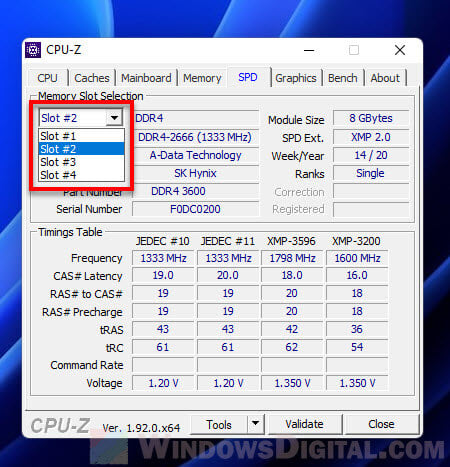
Task: Click the JEDEC #10 frequency 1333 MHz cell
Action: click(163, 258)
